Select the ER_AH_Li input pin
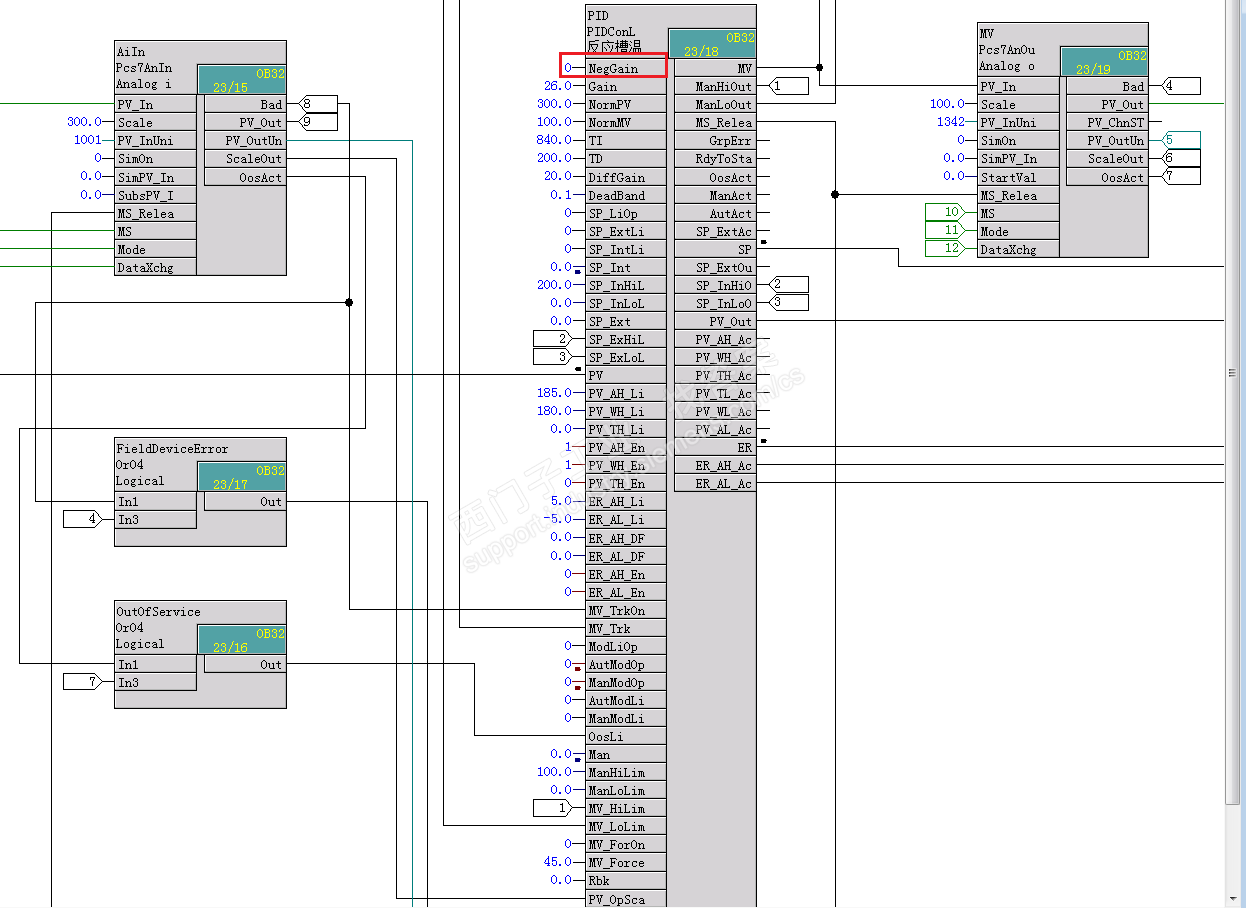 pyautogui.click(x=625, y=501)
